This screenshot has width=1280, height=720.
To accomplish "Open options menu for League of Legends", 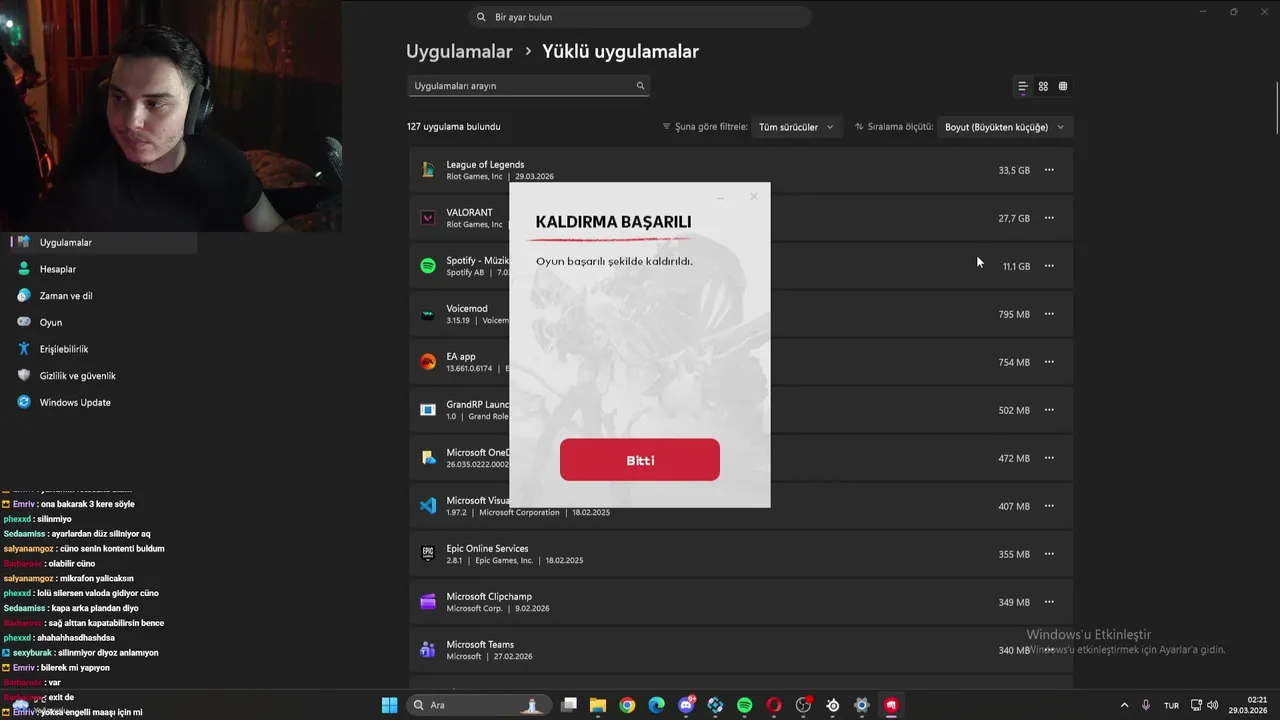I will tap(1049, 170).
